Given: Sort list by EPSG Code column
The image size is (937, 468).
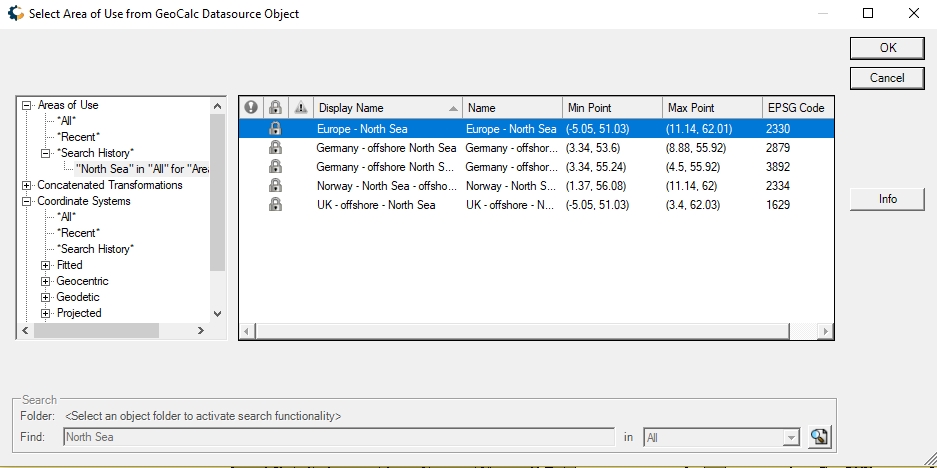Looking at the screenshot, I should click(x=797, y=108).
